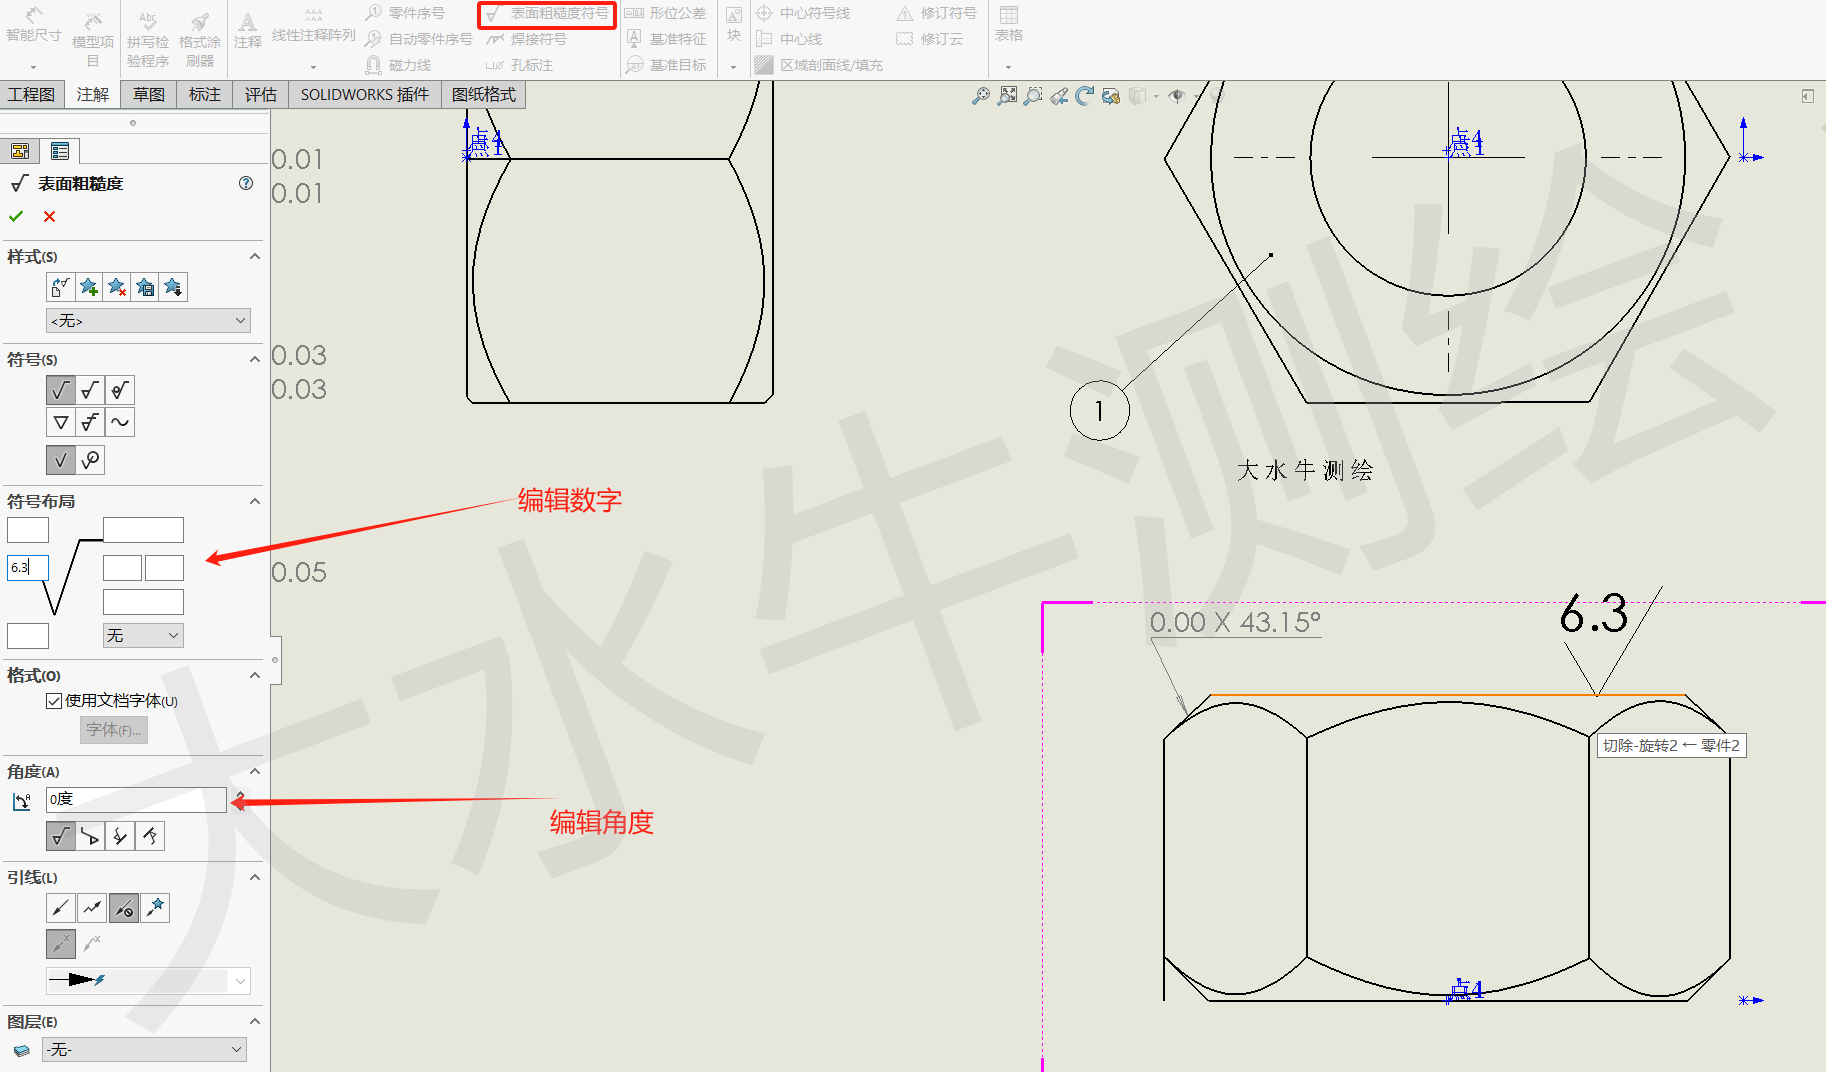The height and width of the screenshot is (1072, 1826).
Task: Collapse the Style (样式) section
Action: tap(255, 257)
